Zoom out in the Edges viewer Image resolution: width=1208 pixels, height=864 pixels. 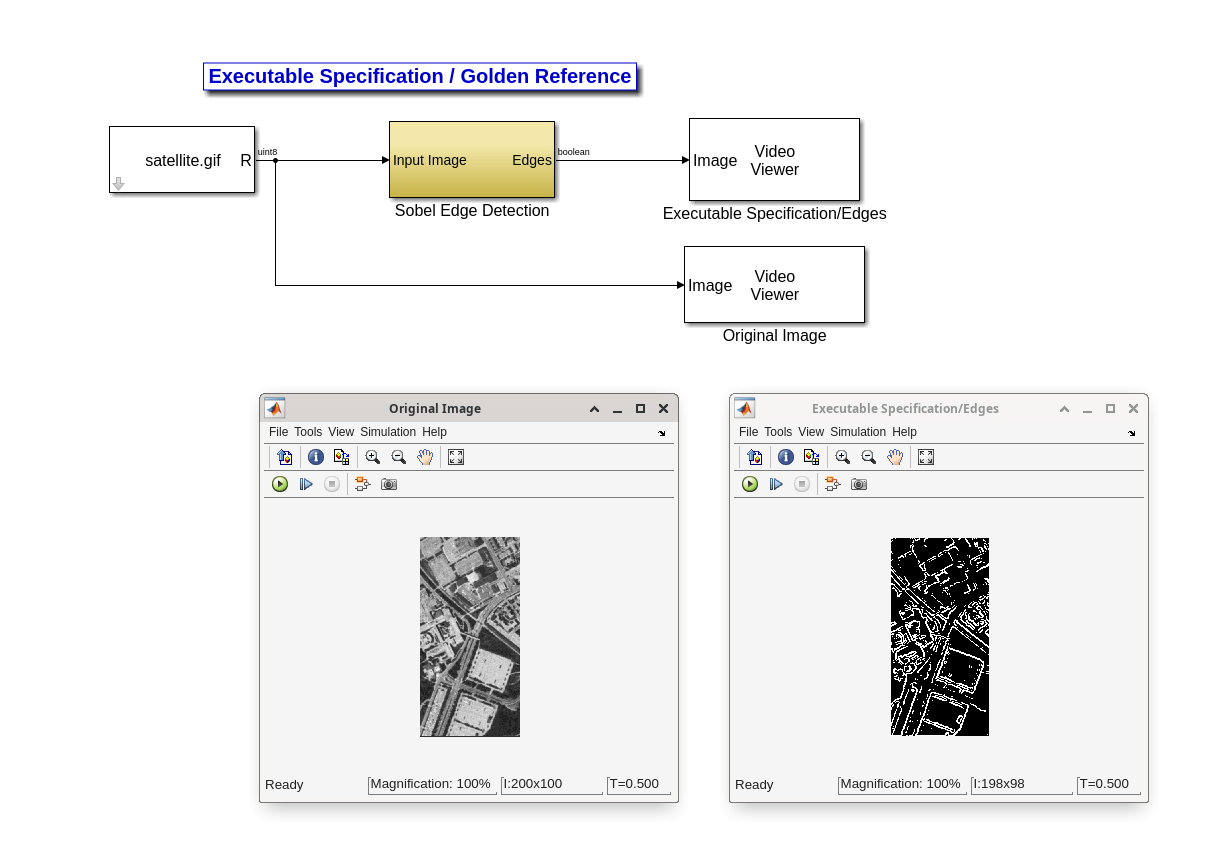(869, 457)
